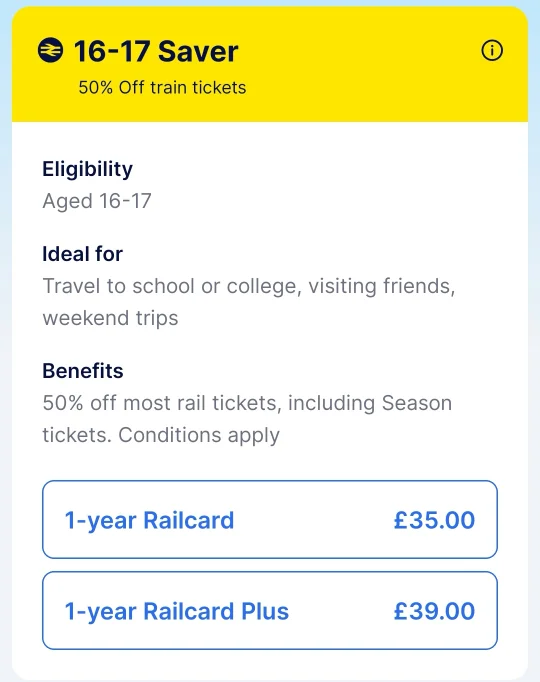The width and height of the screenshot is (540, 682).
Task: Click the 1-year Railcard label text
Action: click(x=149, y=521)
